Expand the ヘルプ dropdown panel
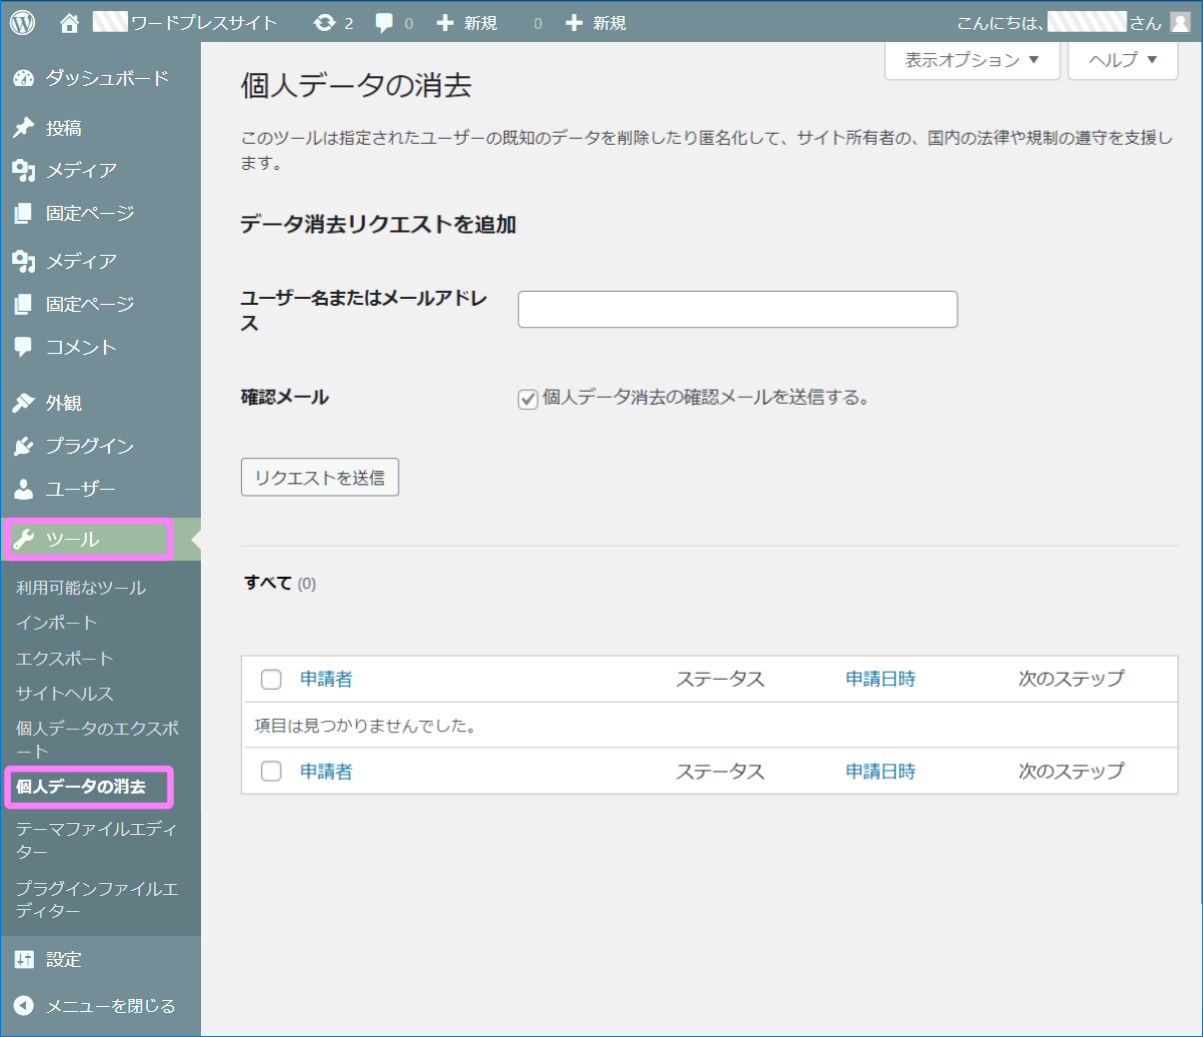Image resolution: width=1203 pixels, height=1037 pixels. coord(1122,60)
